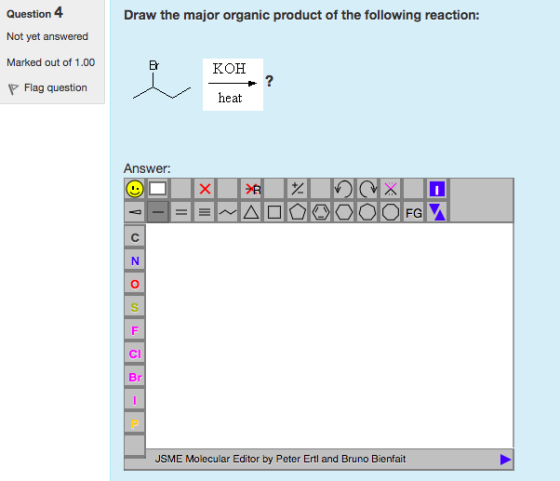Viewport: 560px width, 481px height.
Task: Click the blue info icon
Action: (x=437, y=189)
